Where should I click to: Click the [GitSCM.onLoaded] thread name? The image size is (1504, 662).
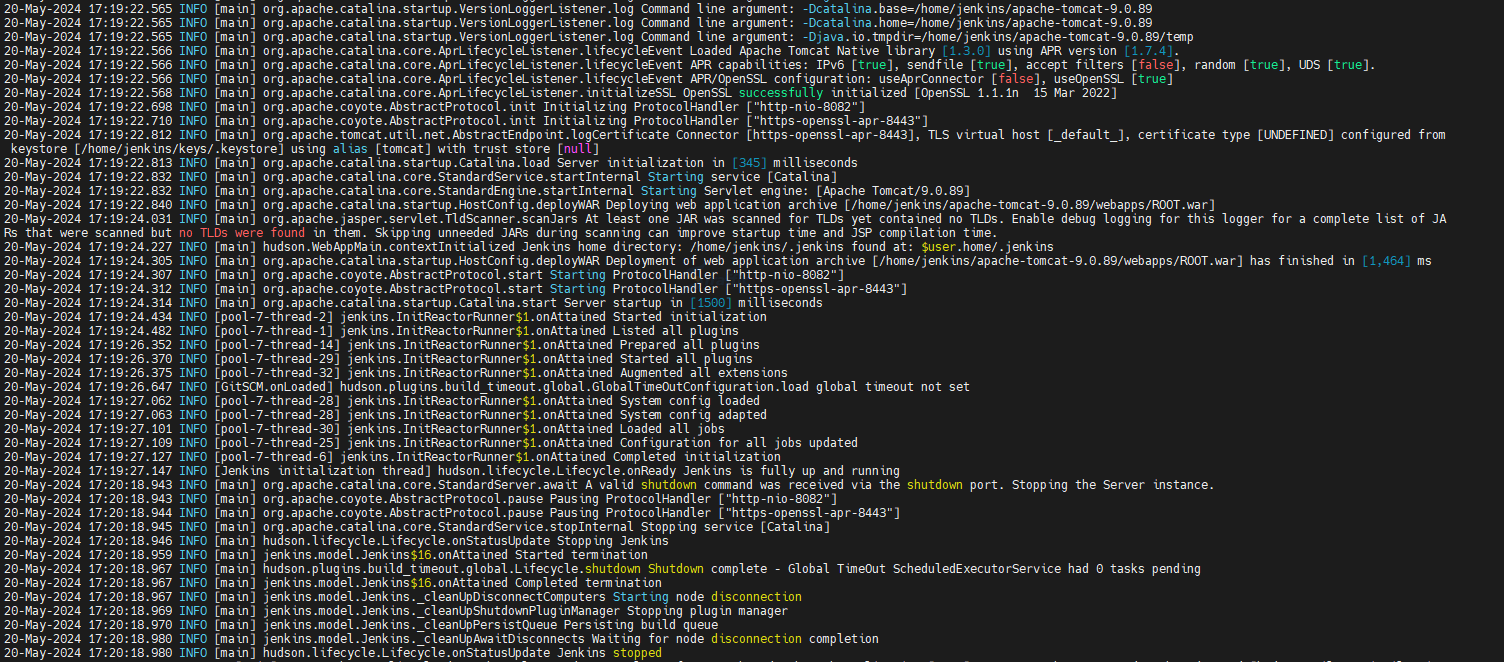click(274, 386)
